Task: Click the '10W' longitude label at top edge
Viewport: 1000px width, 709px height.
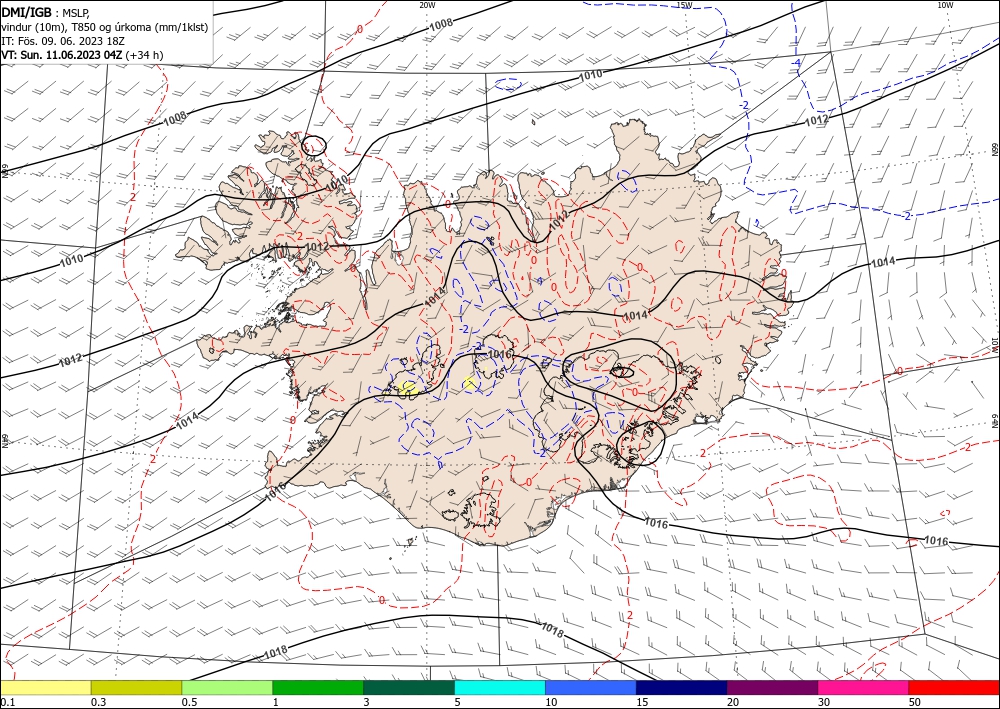Action: 945,5
